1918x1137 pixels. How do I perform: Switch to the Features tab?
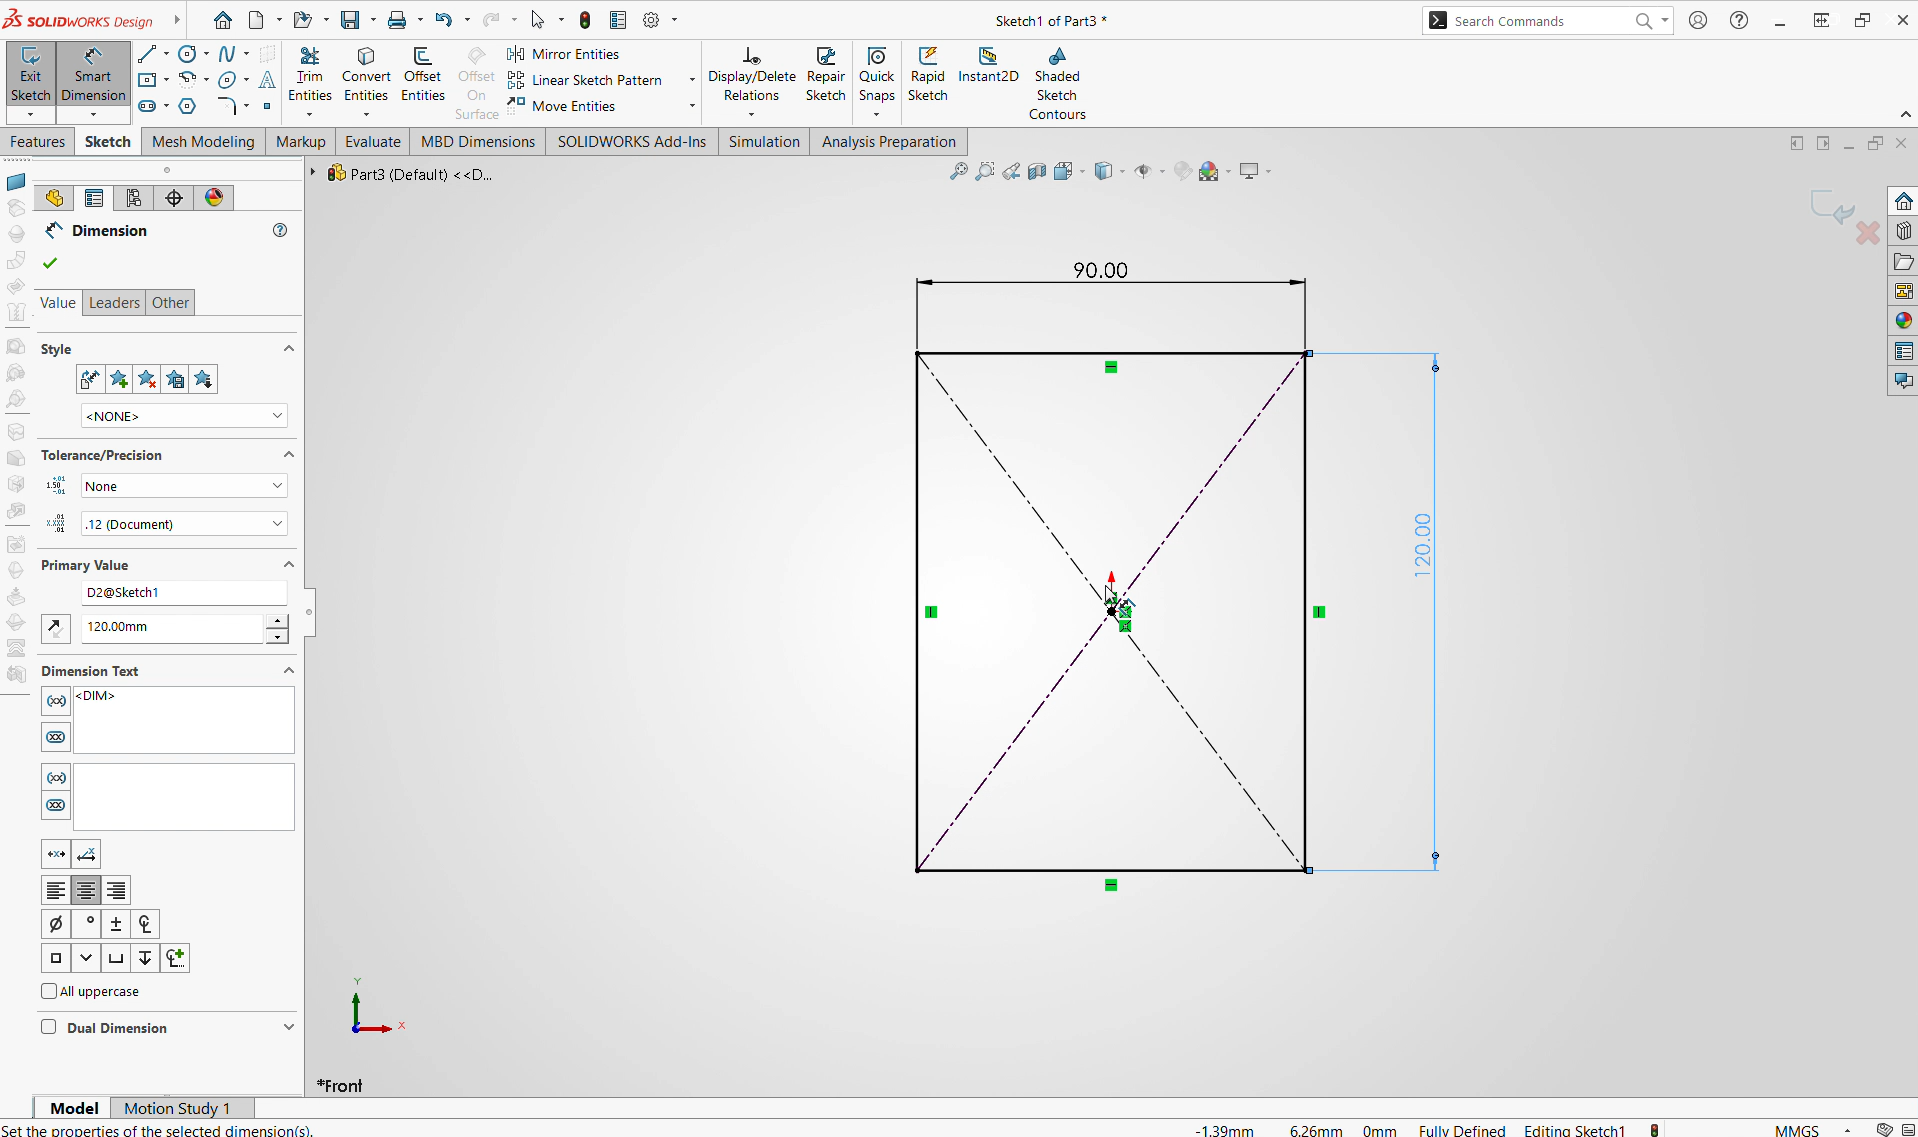(x=38, y=142)
